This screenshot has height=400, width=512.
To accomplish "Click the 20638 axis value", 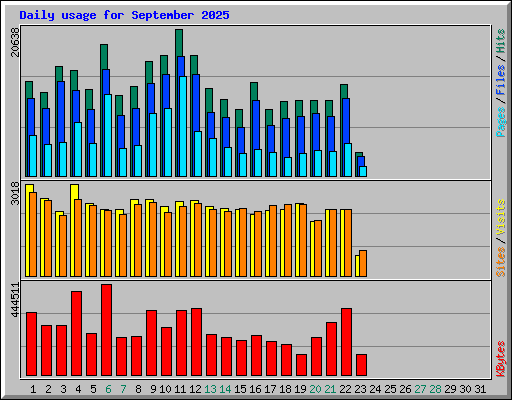I will click(x=15, y=42).
